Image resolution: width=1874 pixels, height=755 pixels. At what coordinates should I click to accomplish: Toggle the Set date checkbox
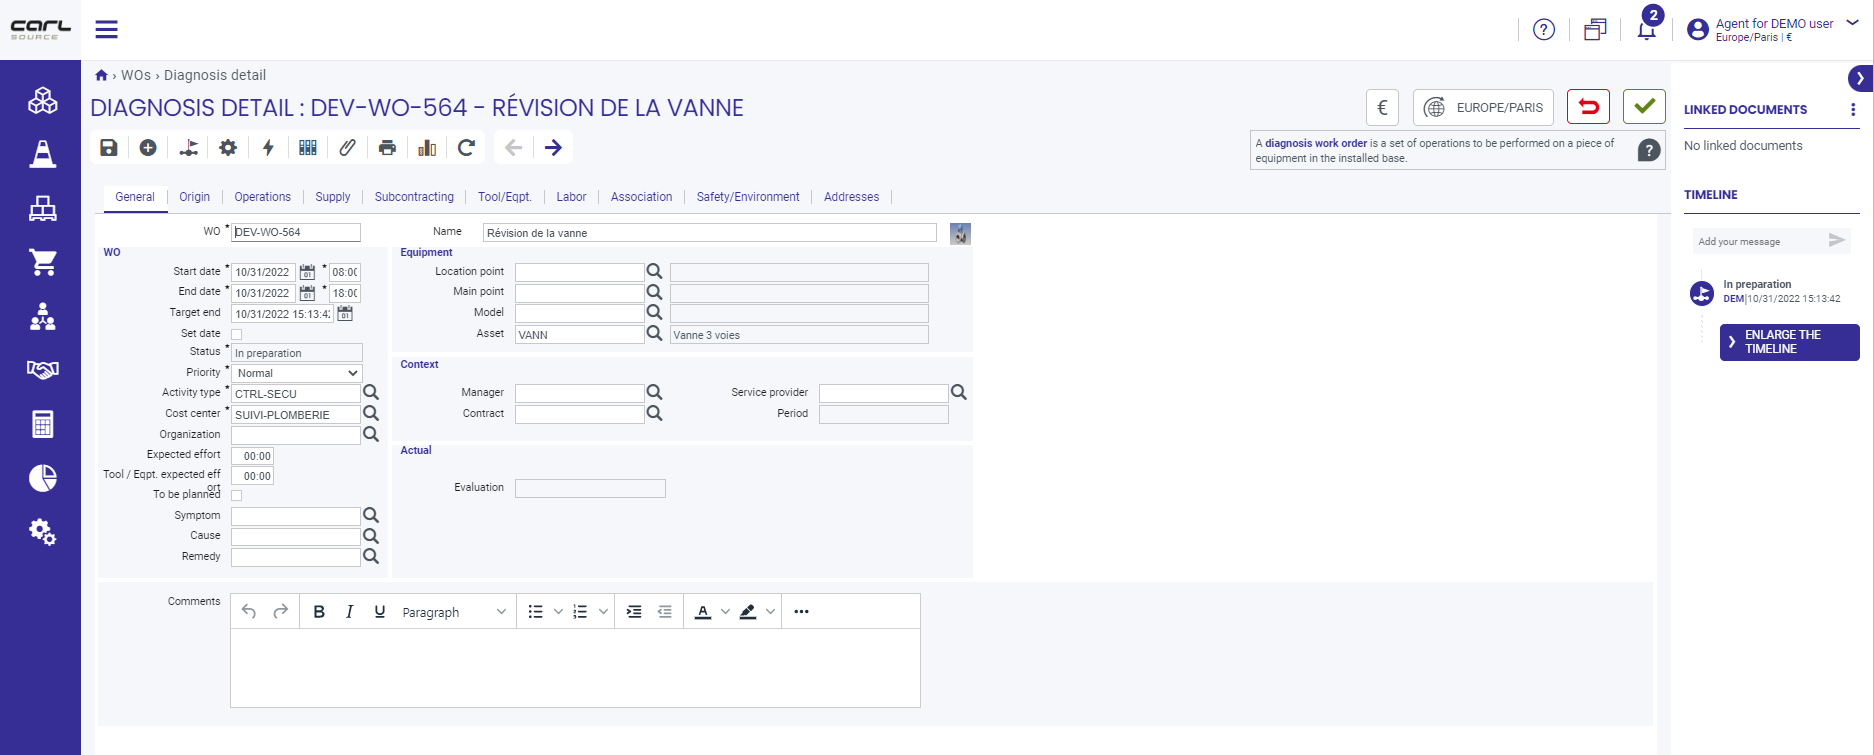[x=237, y=334]
